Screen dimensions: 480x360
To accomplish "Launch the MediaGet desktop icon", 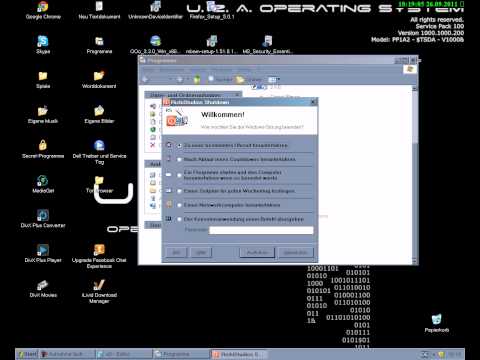I will tap(43, 181).
